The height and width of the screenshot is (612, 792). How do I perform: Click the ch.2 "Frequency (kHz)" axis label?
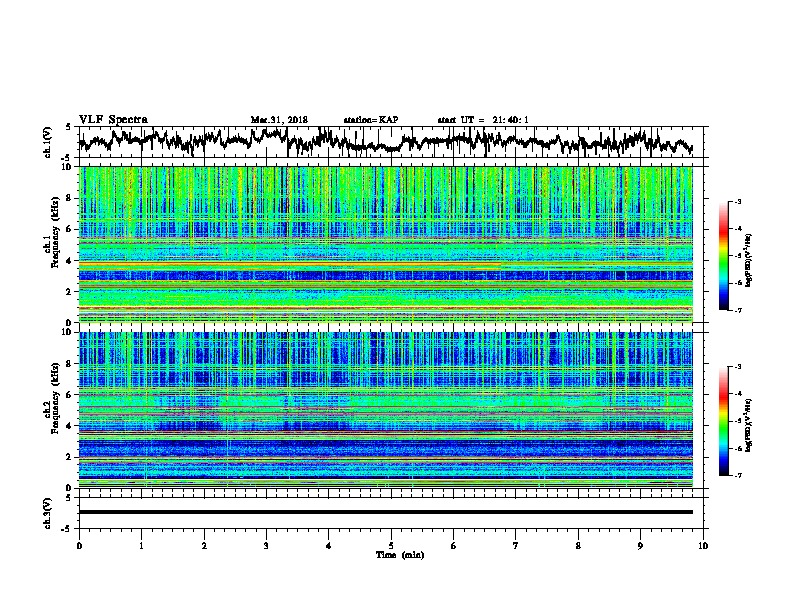click(56, 398)
